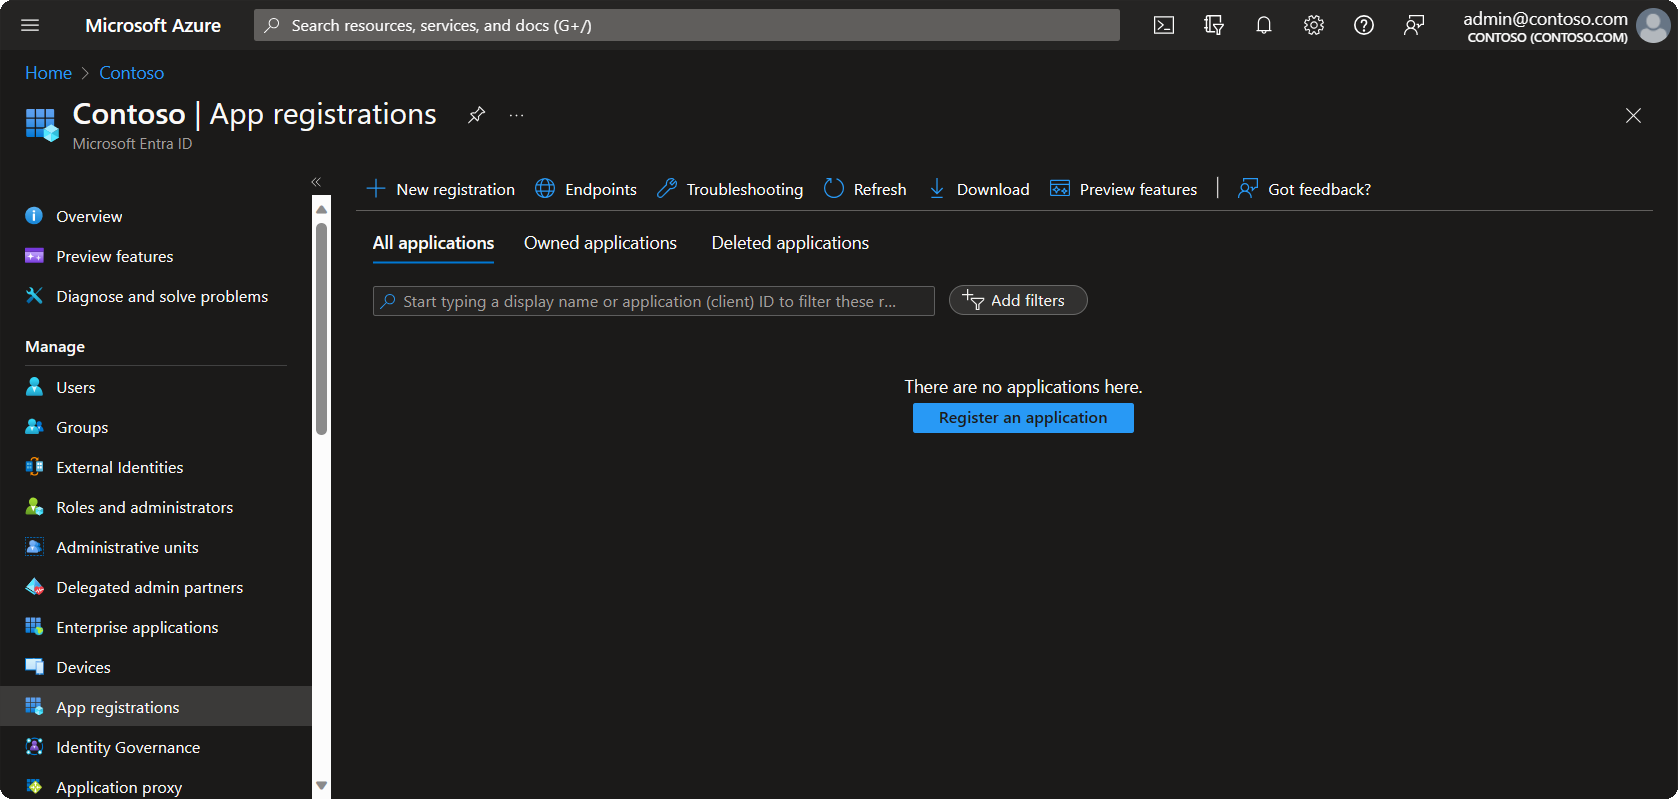
Task: Click the Delegated admin partners icon
Action: click(34, 587)
